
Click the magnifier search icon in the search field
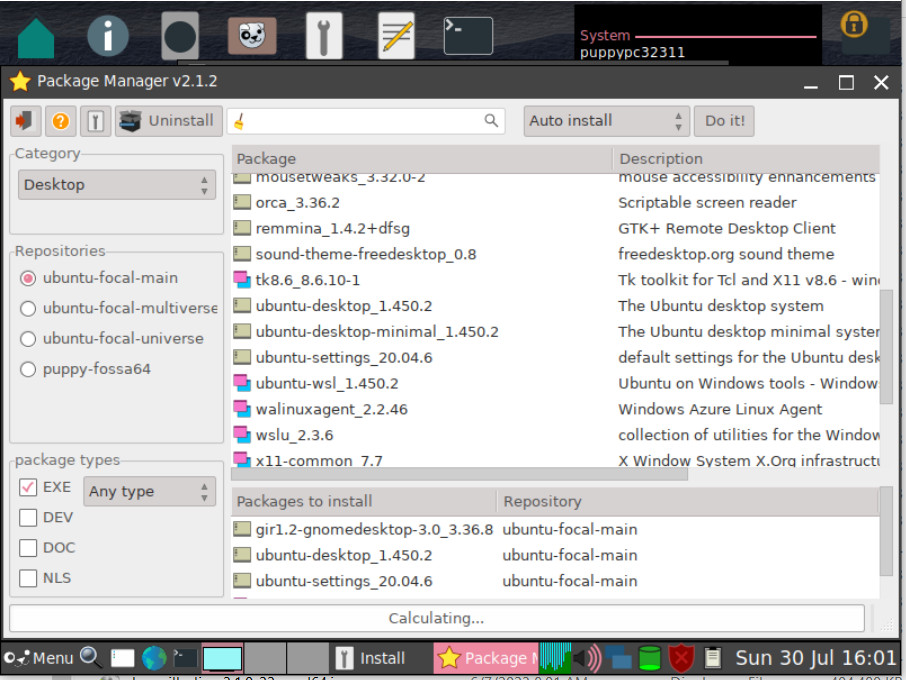coord(491,120)
